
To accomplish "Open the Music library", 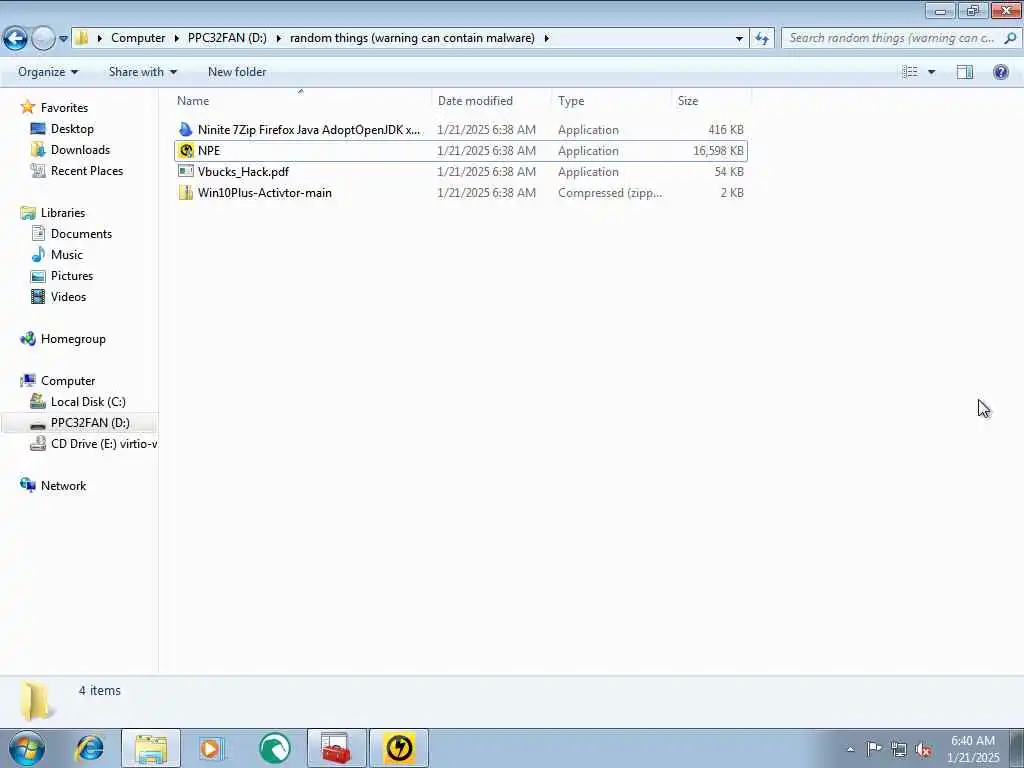I will click(67, 255).
